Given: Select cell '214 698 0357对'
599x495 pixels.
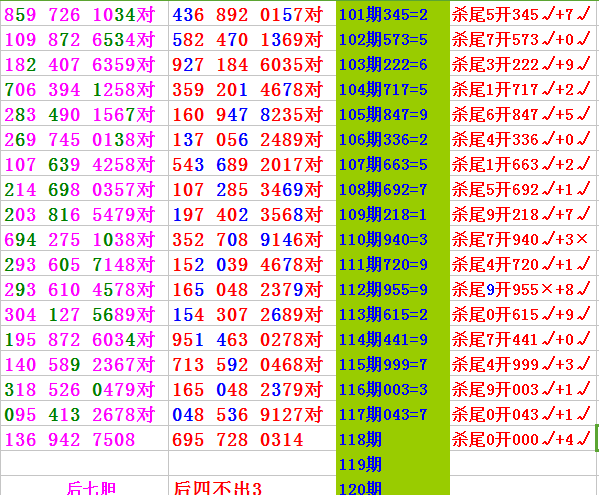Looking at the screenshot, I should pos(84,189).
